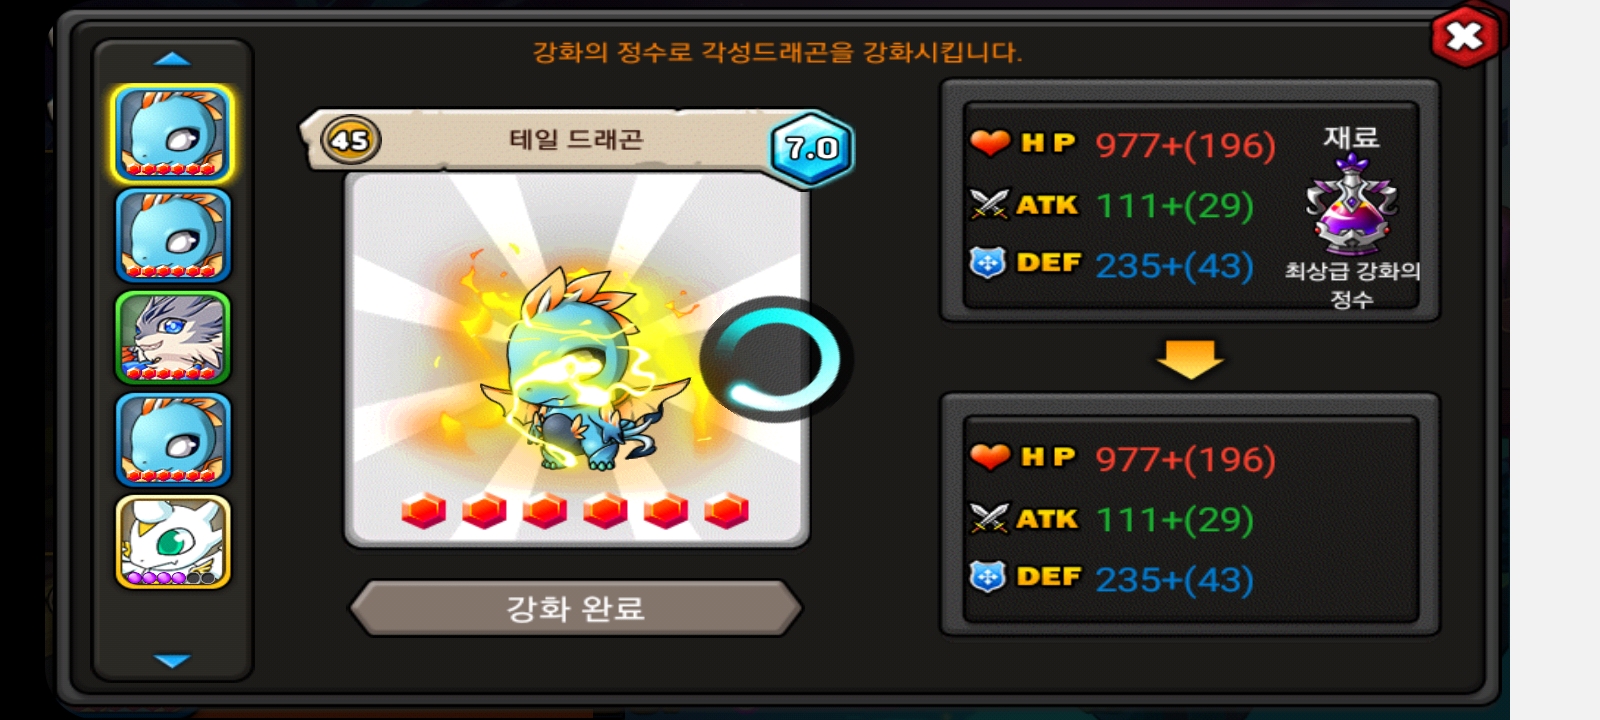This screenshot has height=720, width=1600.
Task: Click the 7.0 hexagon grade badge
Action: pos(811,149)
